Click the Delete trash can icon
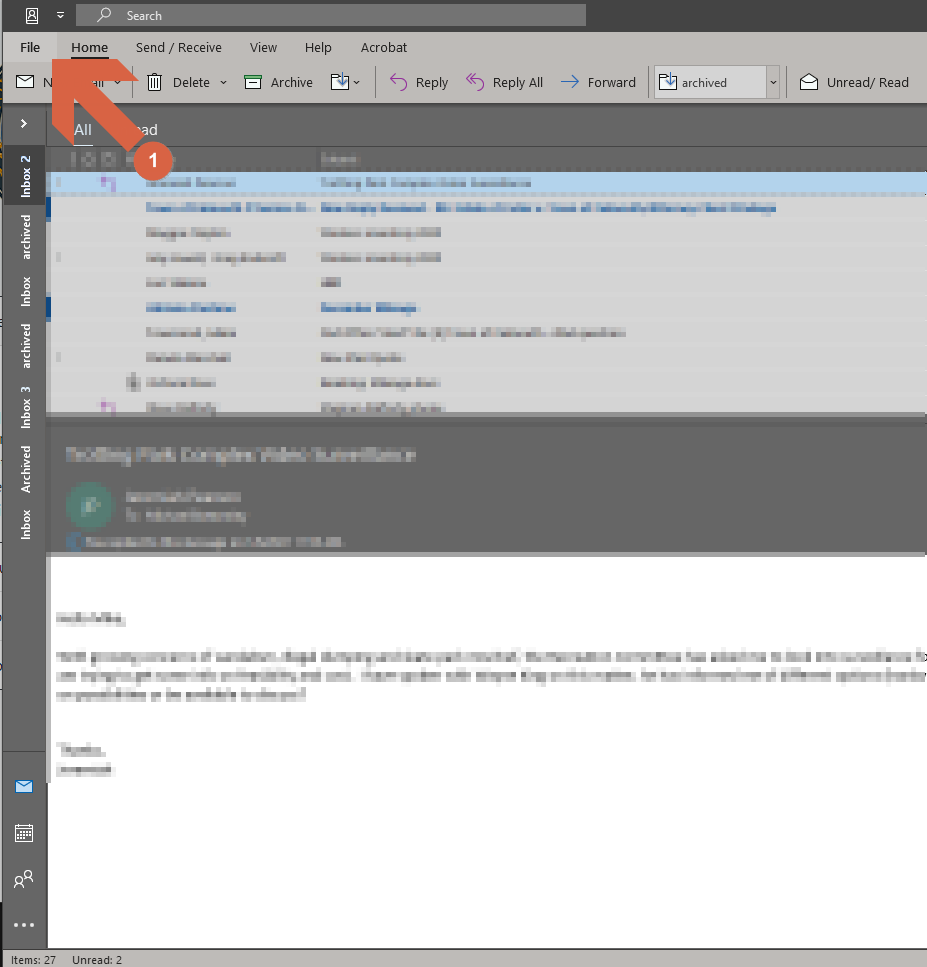This screenshot has width=927, height=967. click(x=154, y=82)
